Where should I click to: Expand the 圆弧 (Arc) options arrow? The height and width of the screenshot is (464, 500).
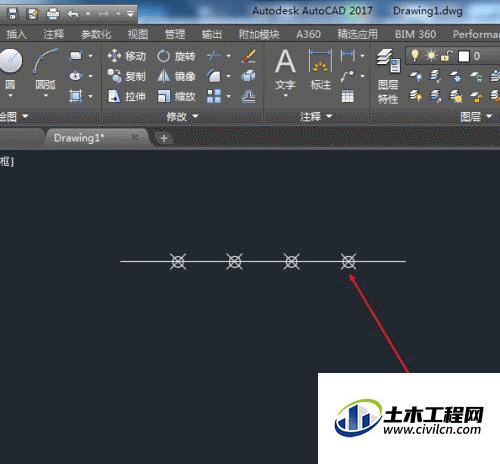pyautogui.click(x=46, y=96)
